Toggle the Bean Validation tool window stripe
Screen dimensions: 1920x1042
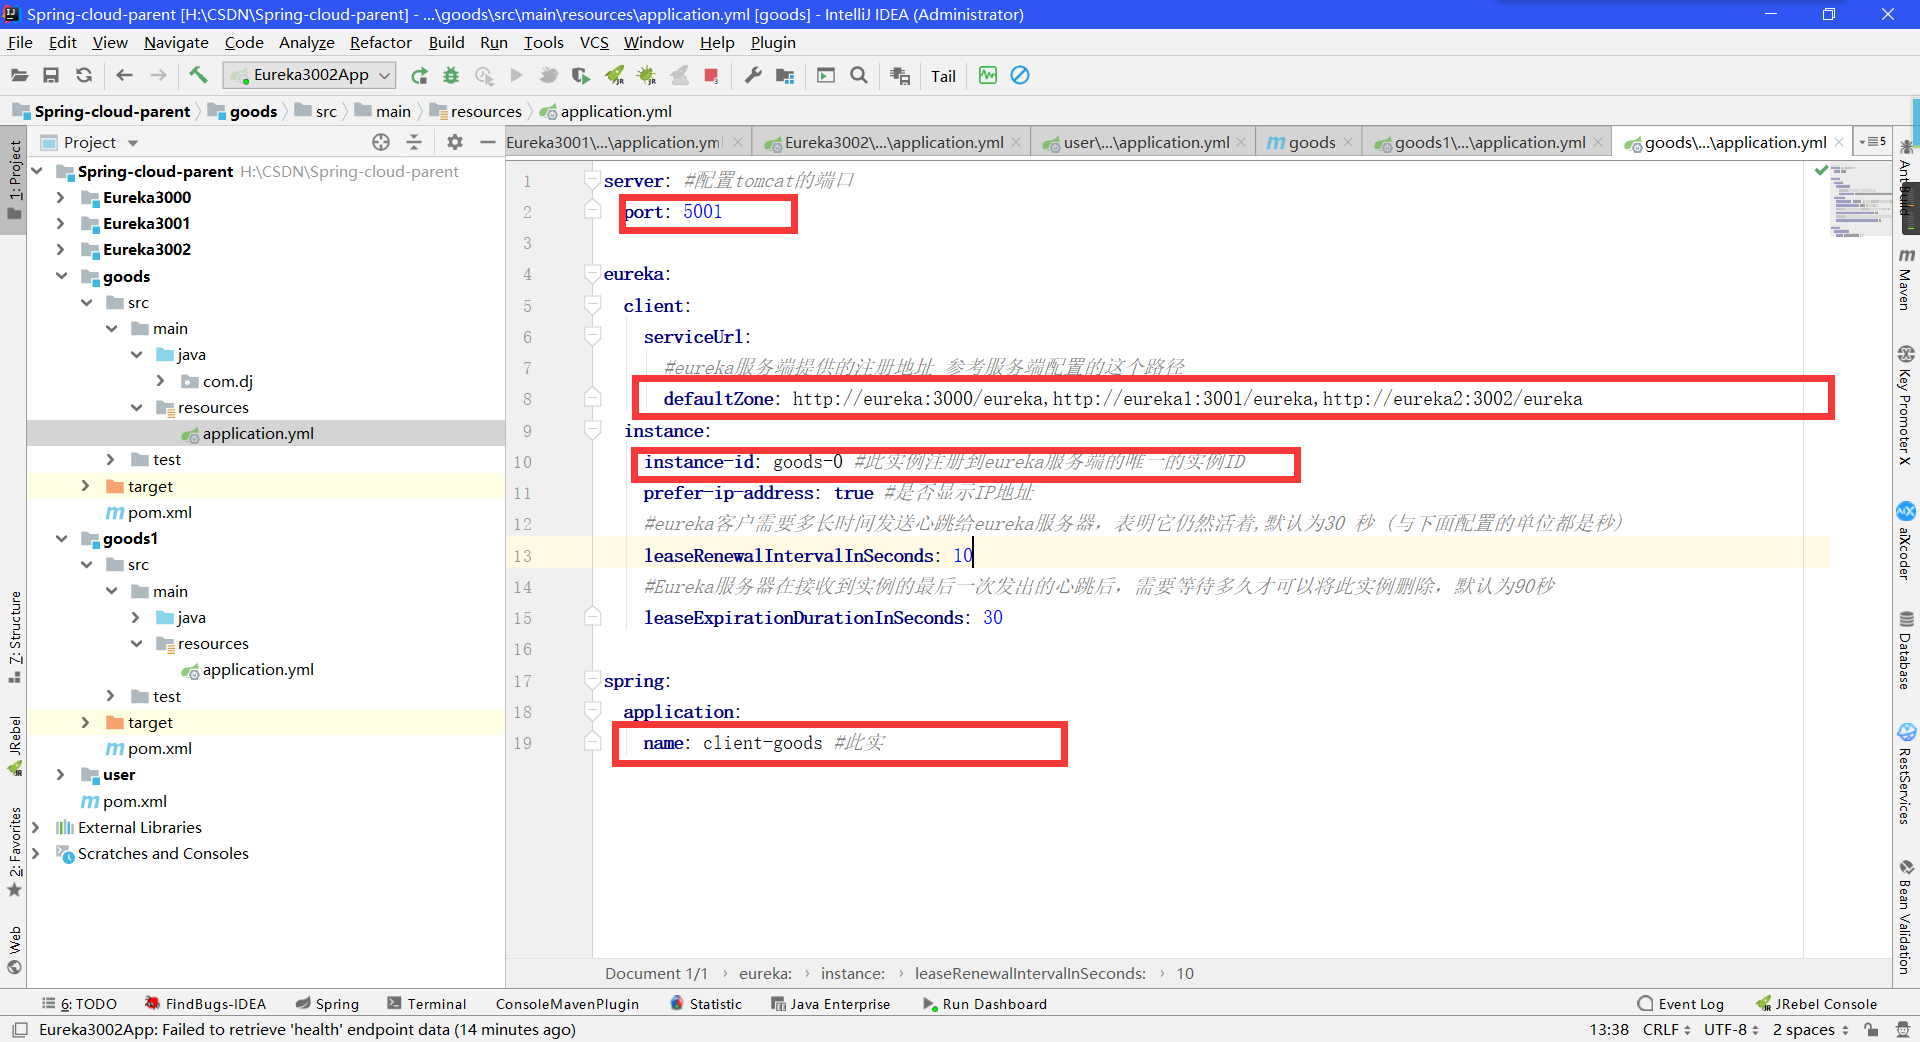tap(1906, 916)
